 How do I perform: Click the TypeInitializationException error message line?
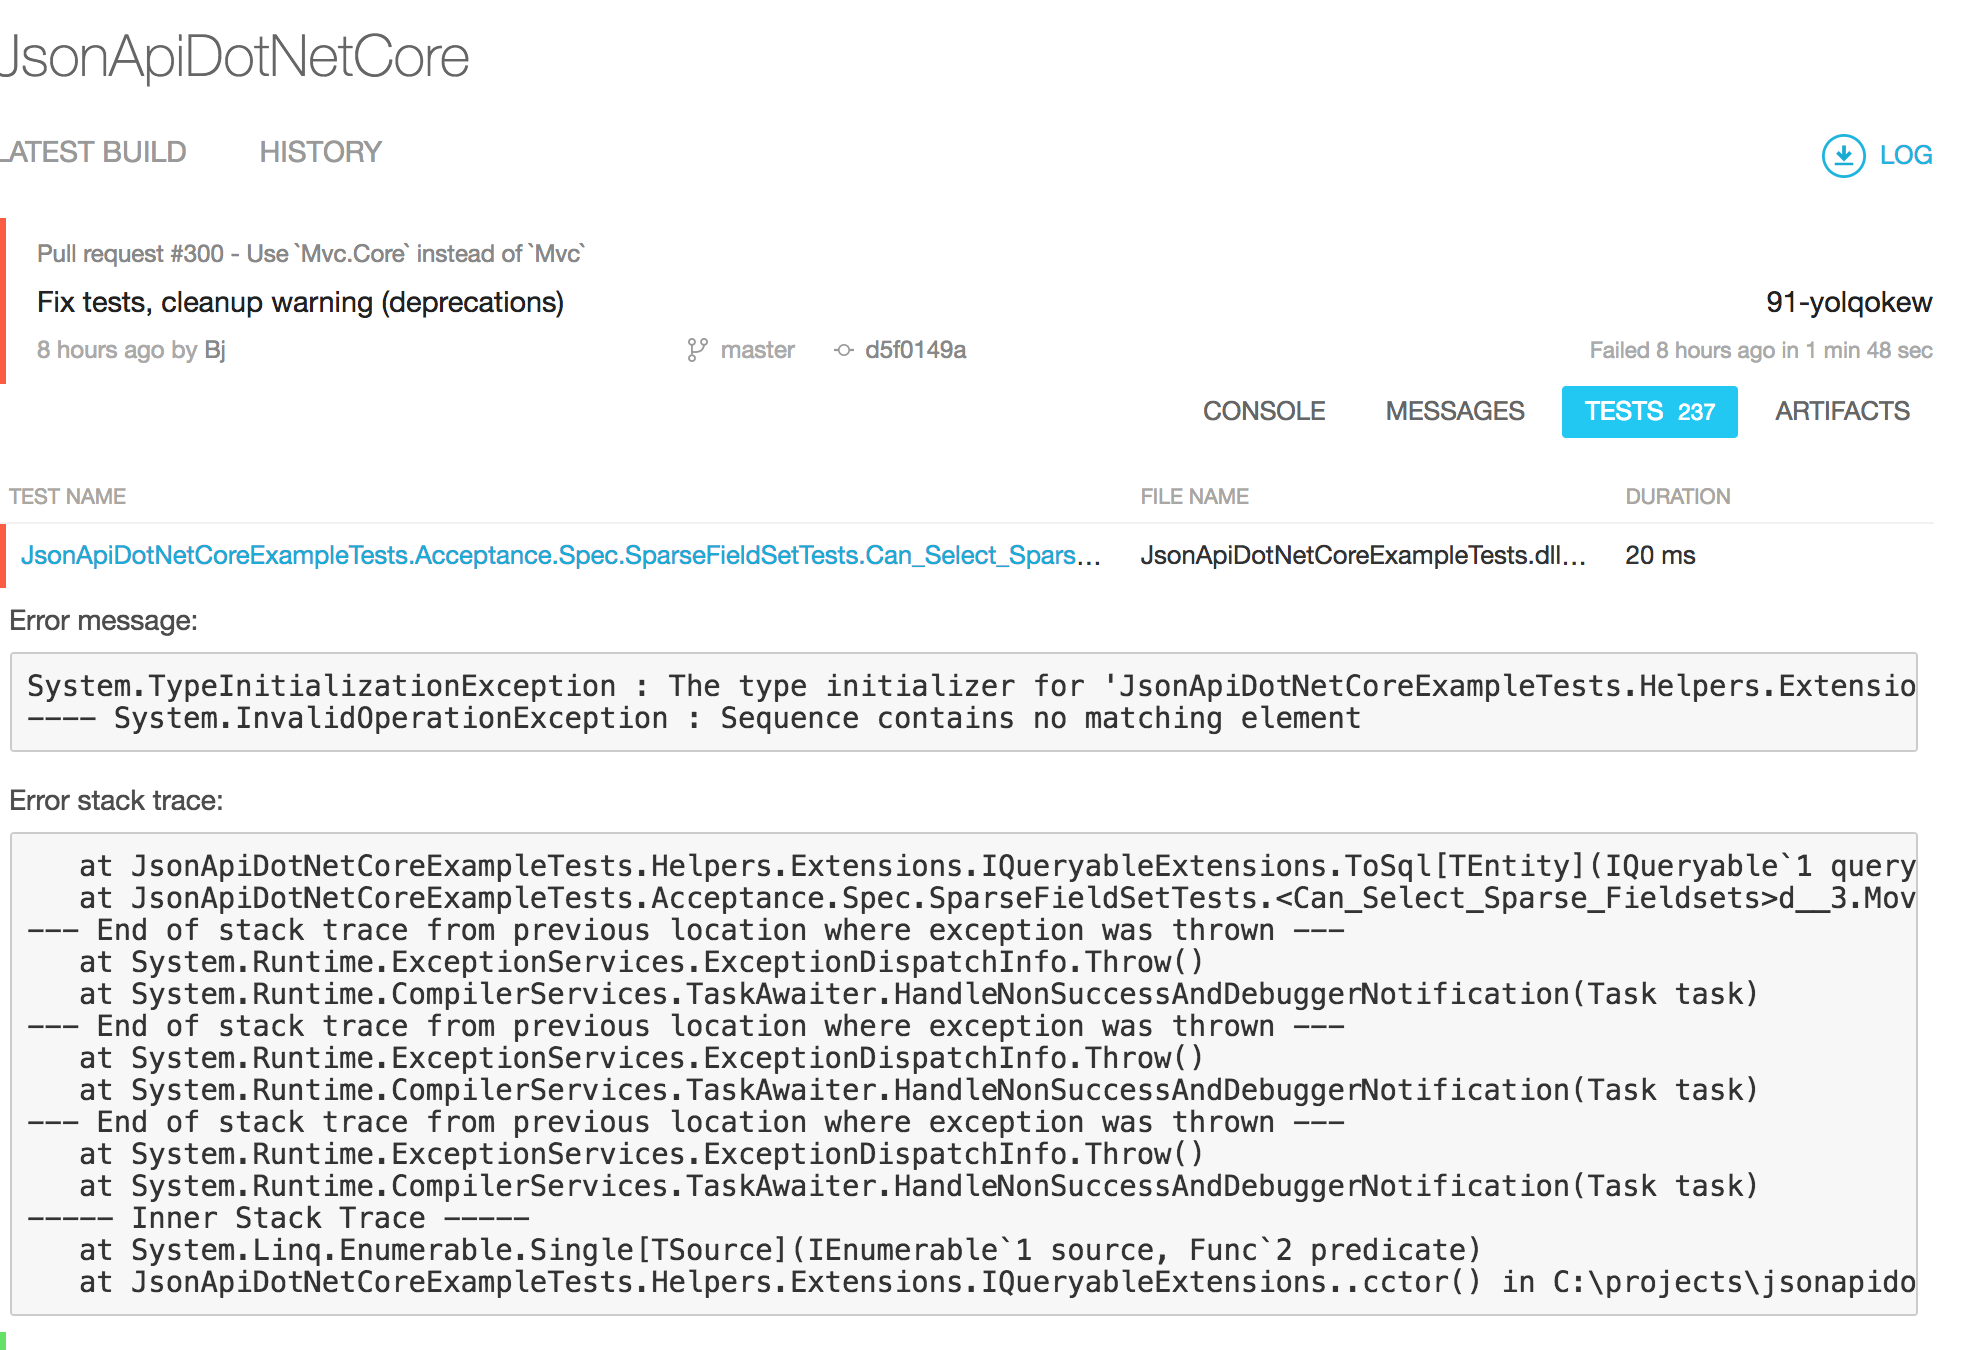971,686
